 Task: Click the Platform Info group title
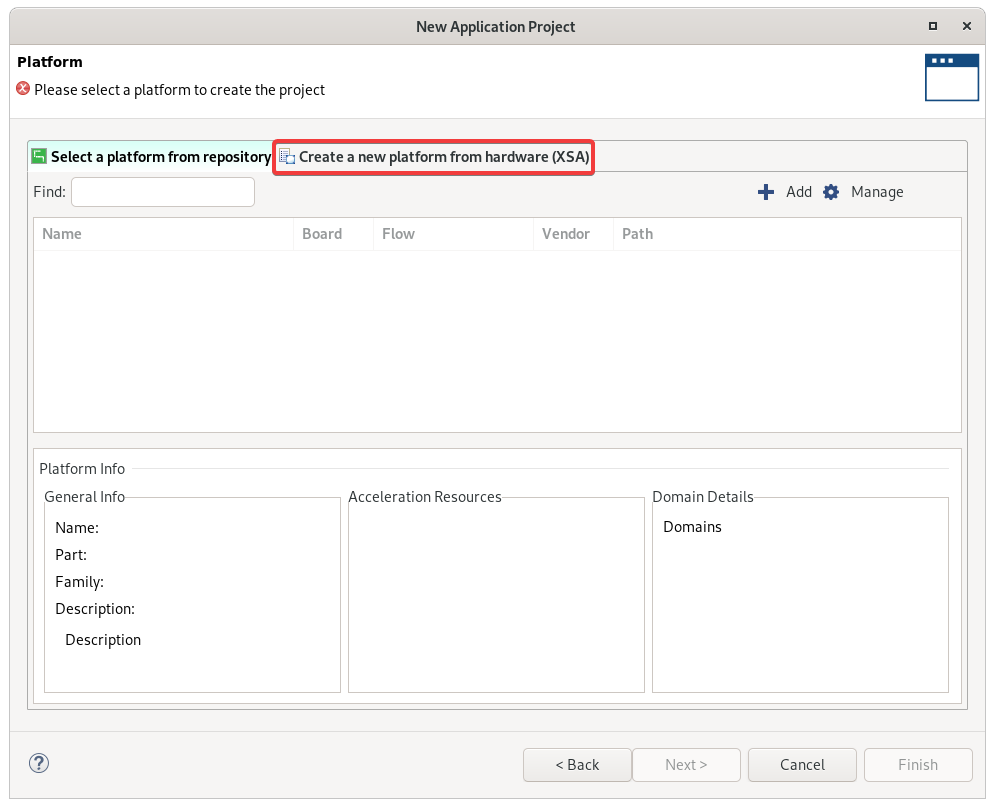coord(82,468)
